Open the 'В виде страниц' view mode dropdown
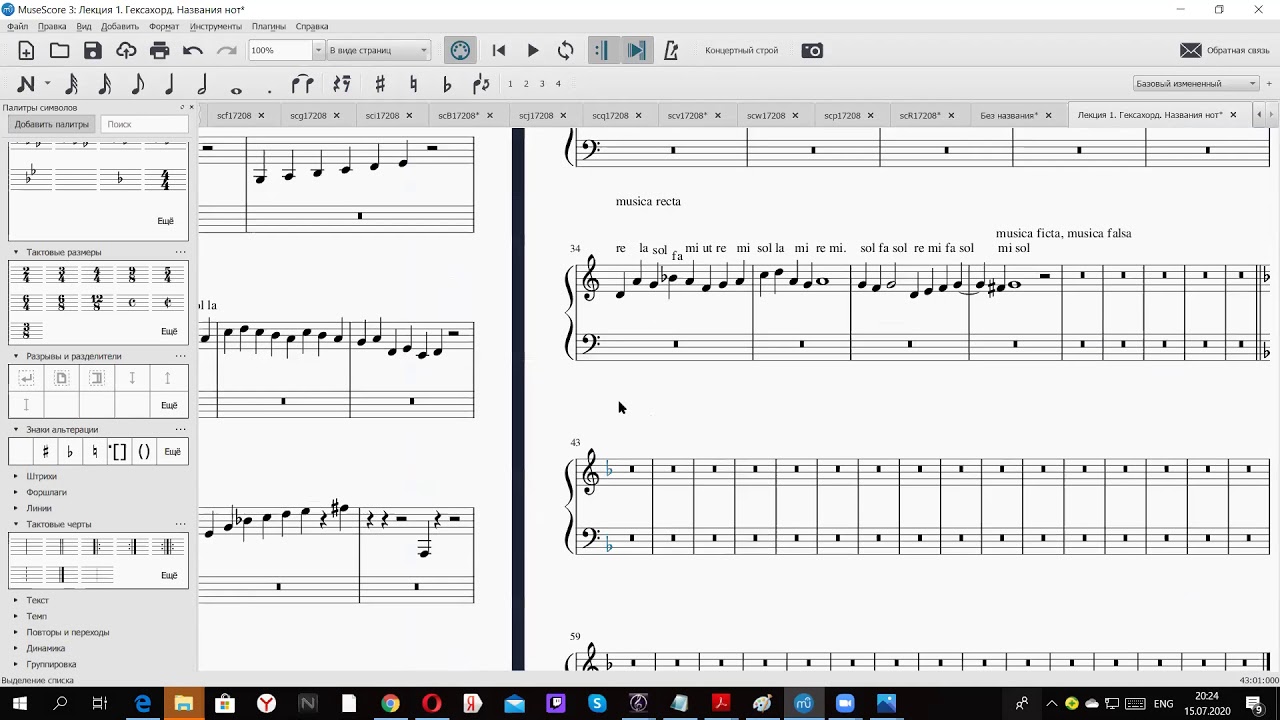The image size is (1280, 720). [379, 50]
